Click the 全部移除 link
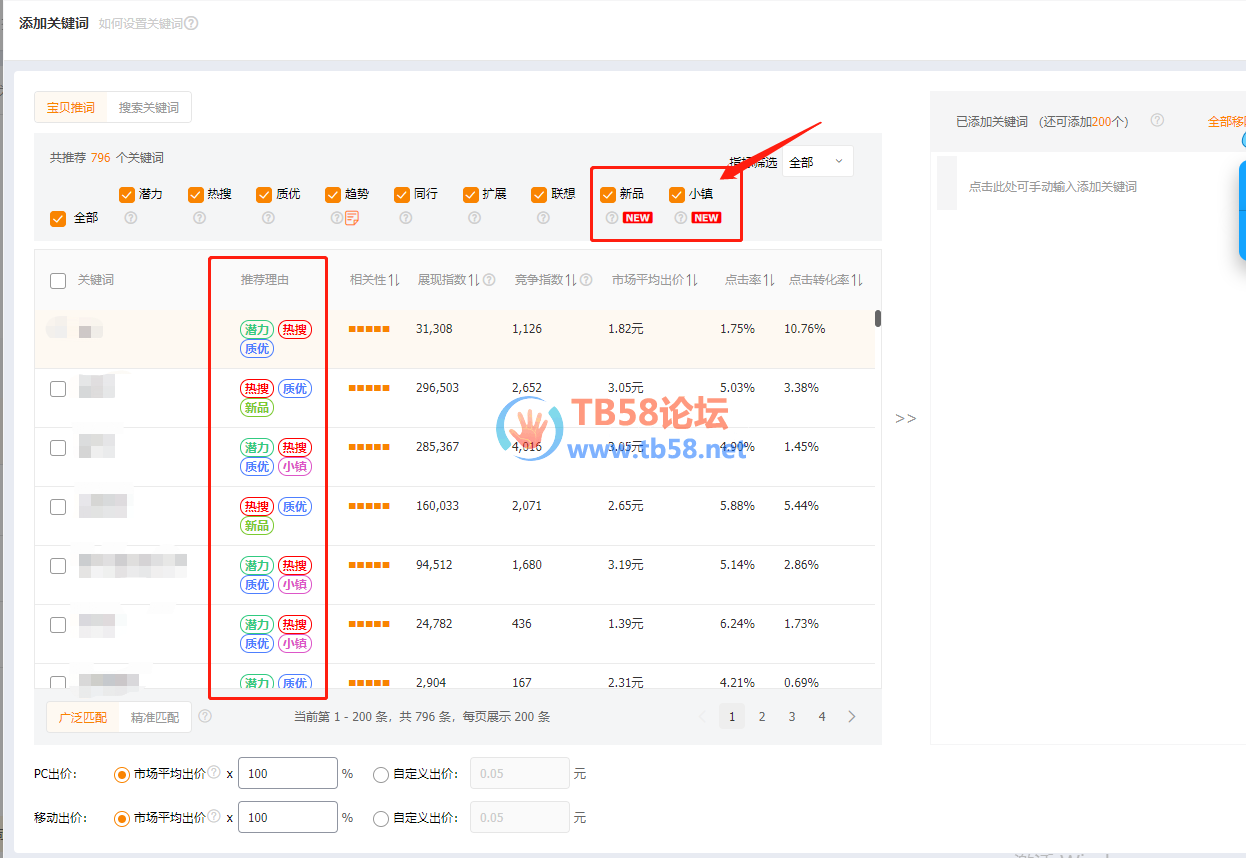1246x858 pixels. (1226, 121)
